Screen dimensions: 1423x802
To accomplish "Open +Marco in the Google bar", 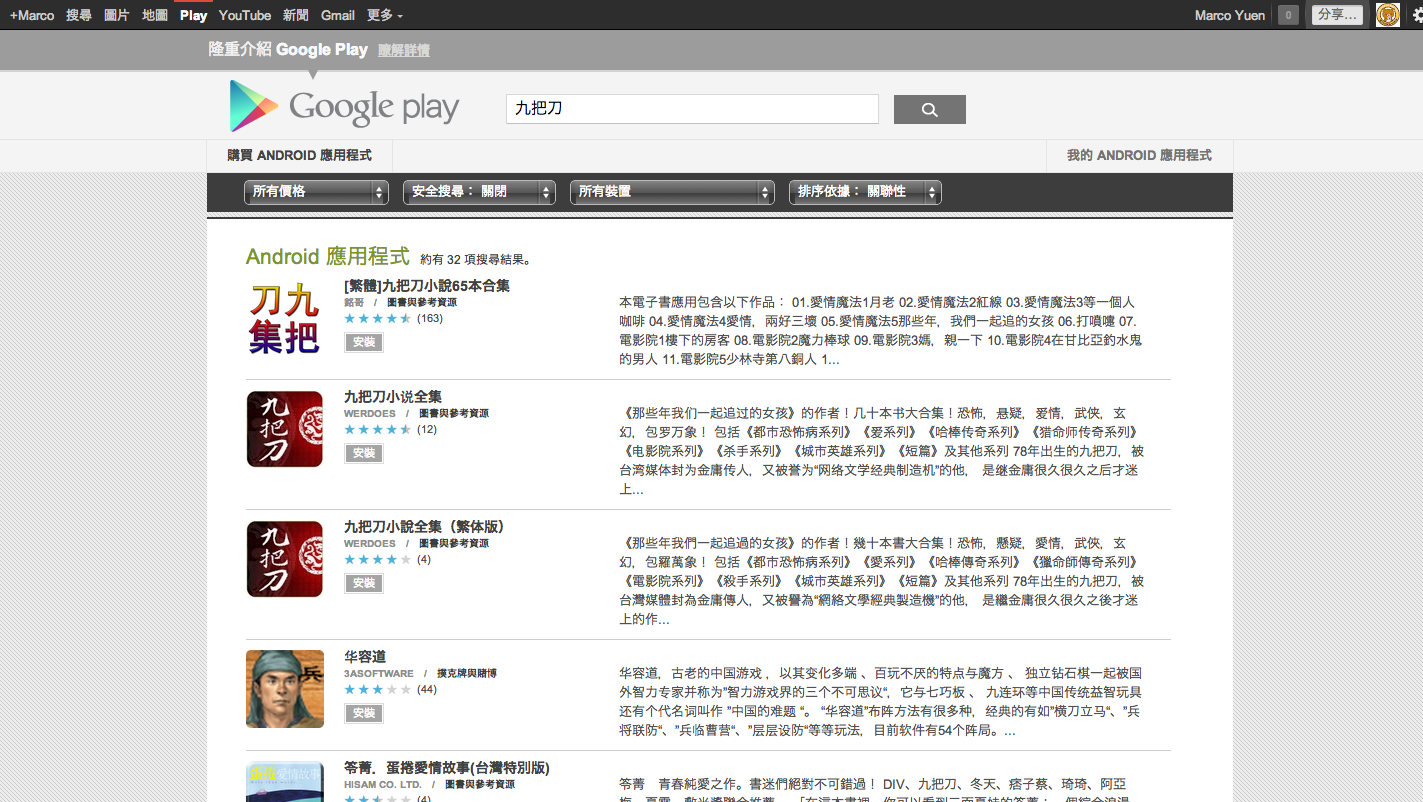I will click(x=32, y=15).
